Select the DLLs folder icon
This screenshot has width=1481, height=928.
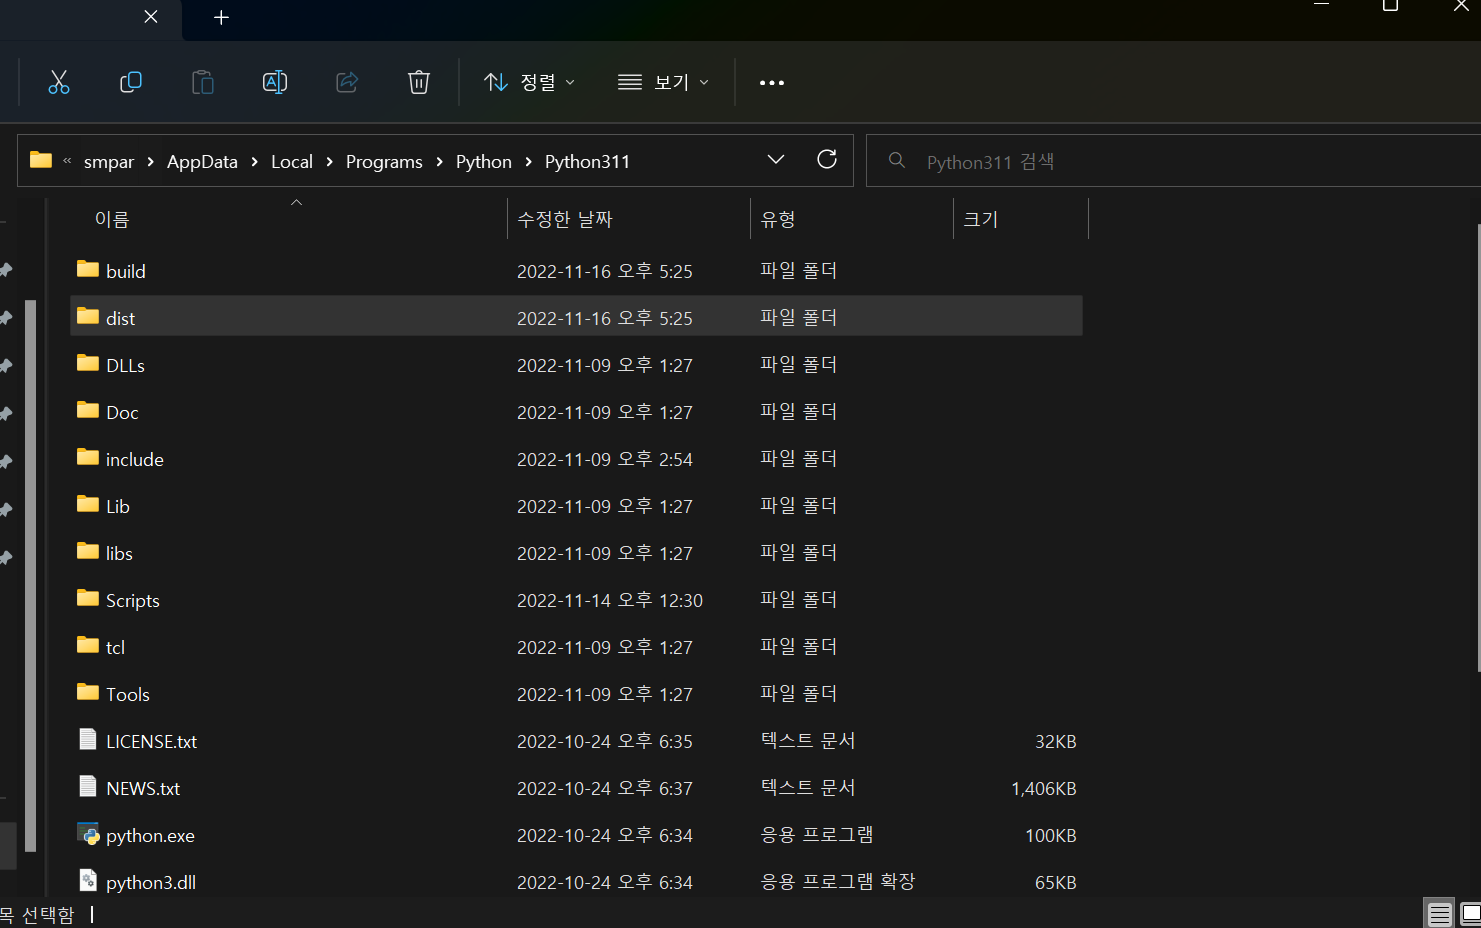coord(88,363)
